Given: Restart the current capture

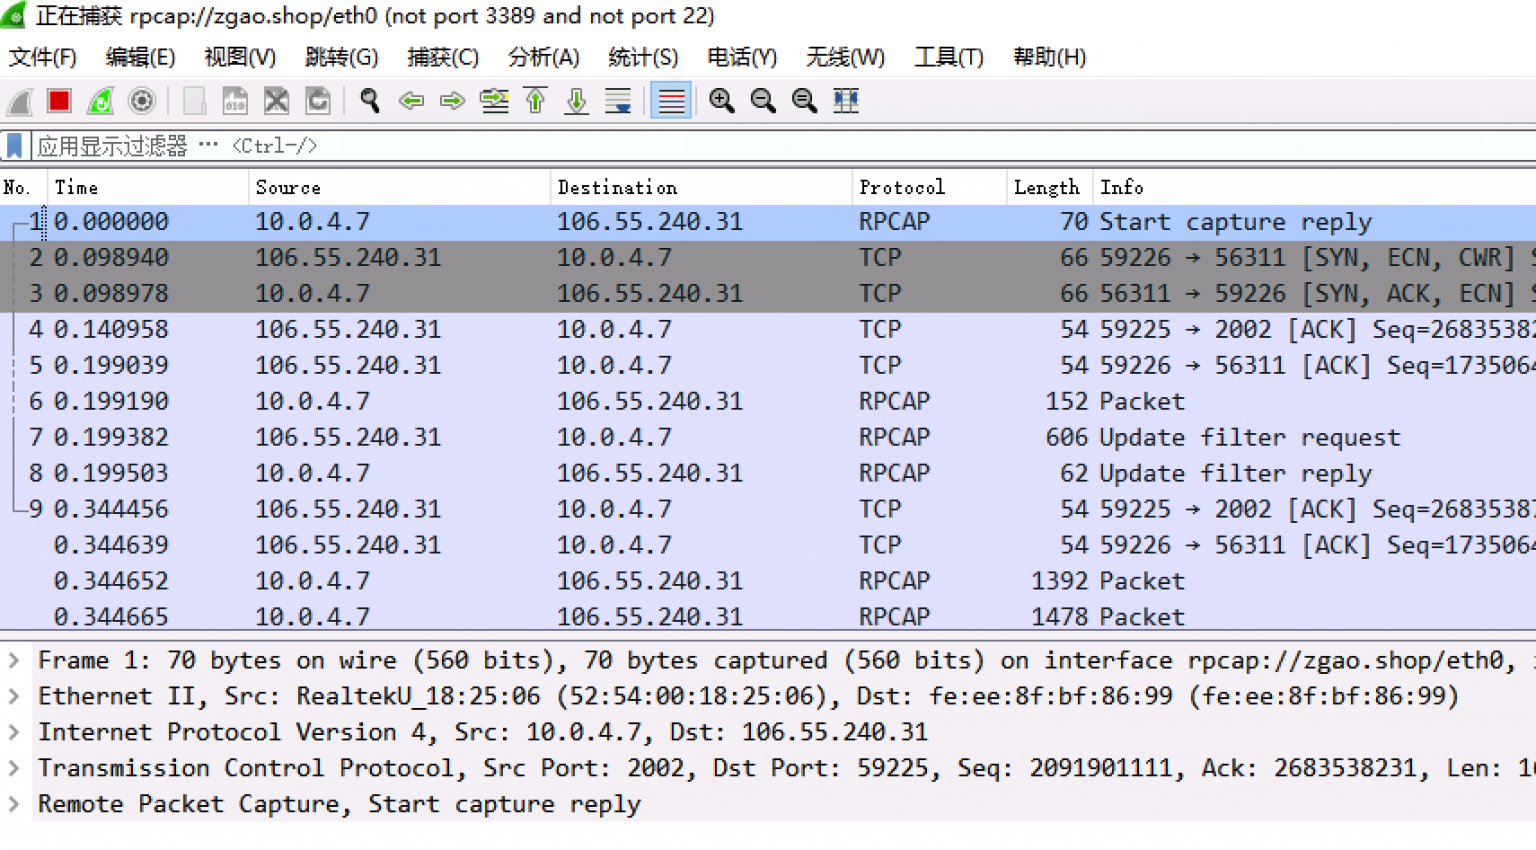Looking at the screenshot, I should (100, 101).
